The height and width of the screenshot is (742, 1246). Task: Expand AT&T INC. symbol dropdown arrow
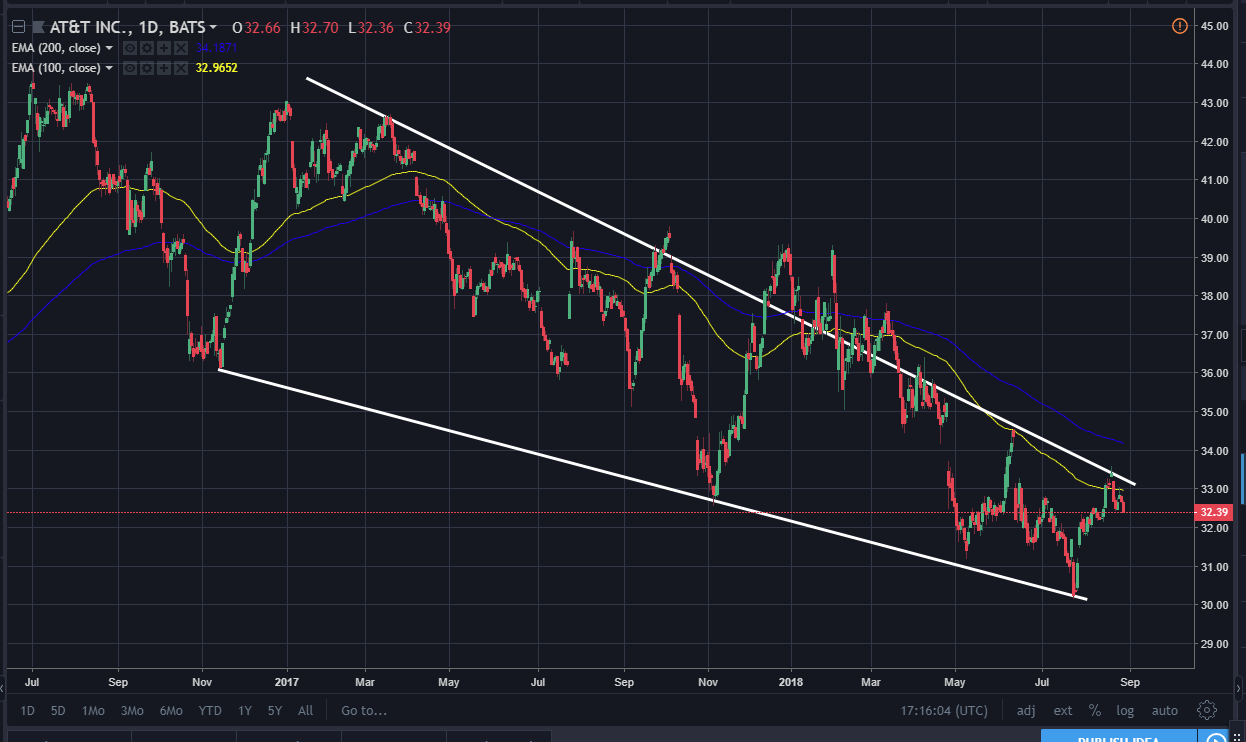tap(213, 27)
